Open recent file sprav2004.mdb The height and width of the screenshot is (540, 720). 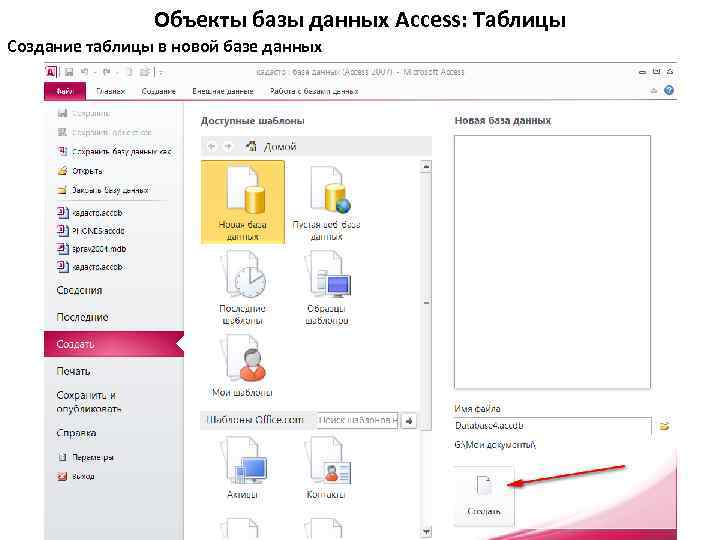91,248
